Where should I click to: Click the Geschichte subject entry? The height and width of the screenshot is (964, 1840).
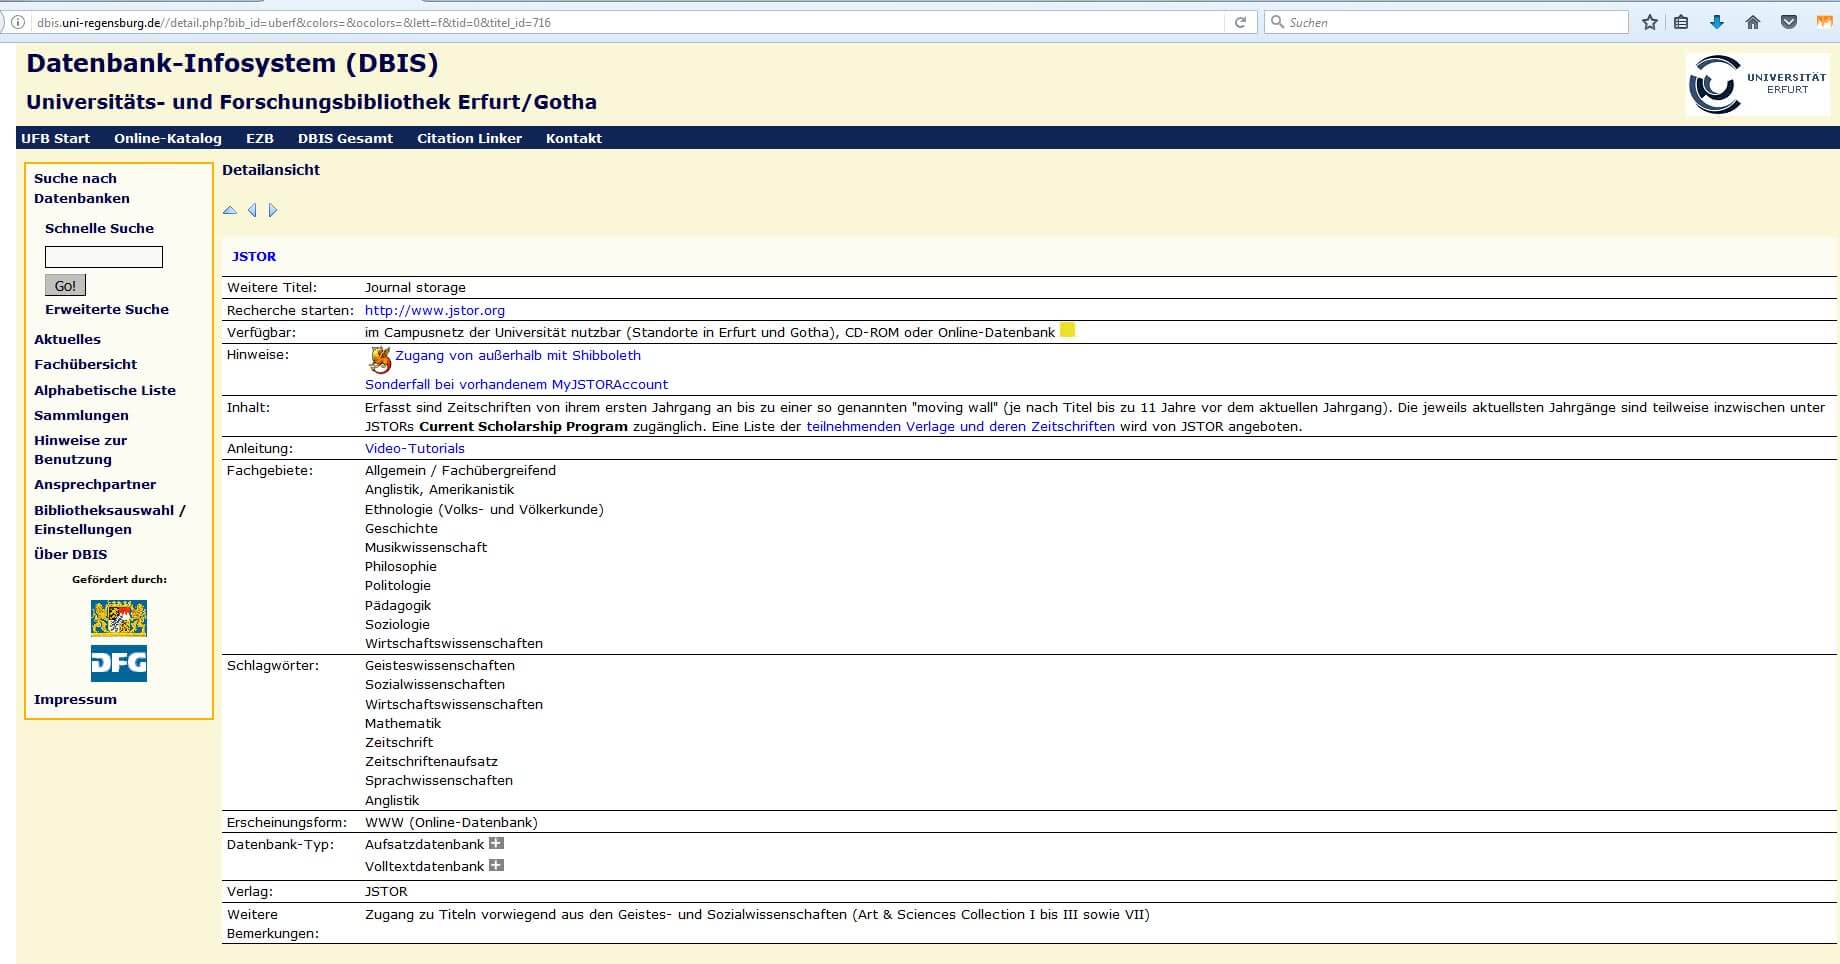[401, 528]
